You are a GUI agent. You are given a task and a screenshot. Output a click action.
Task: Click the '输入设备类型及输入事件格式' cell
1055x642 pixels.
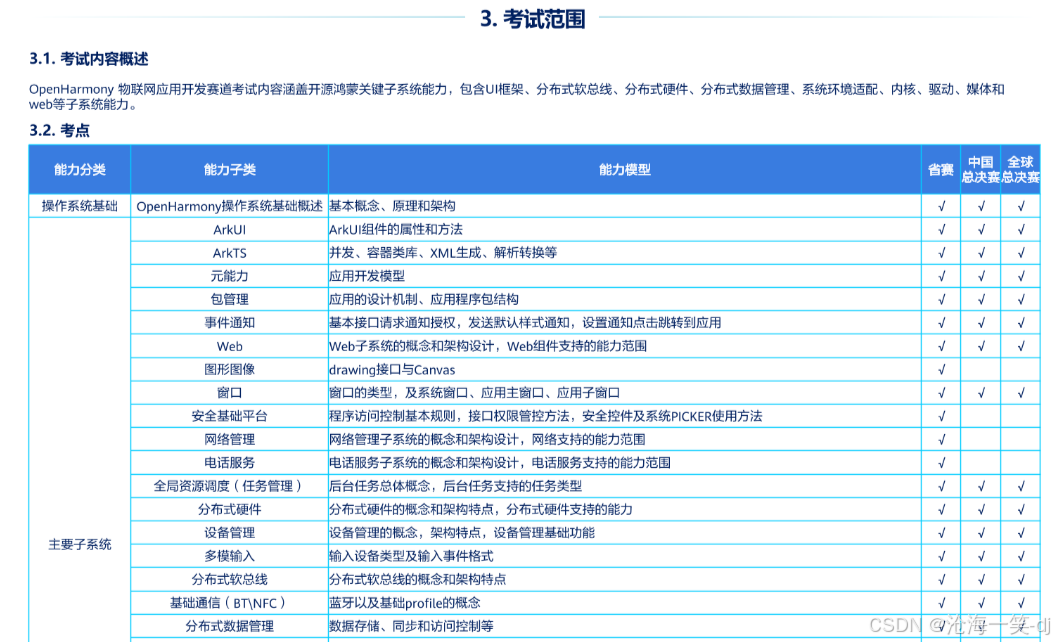pyautogui.click(x=624, y=556)
